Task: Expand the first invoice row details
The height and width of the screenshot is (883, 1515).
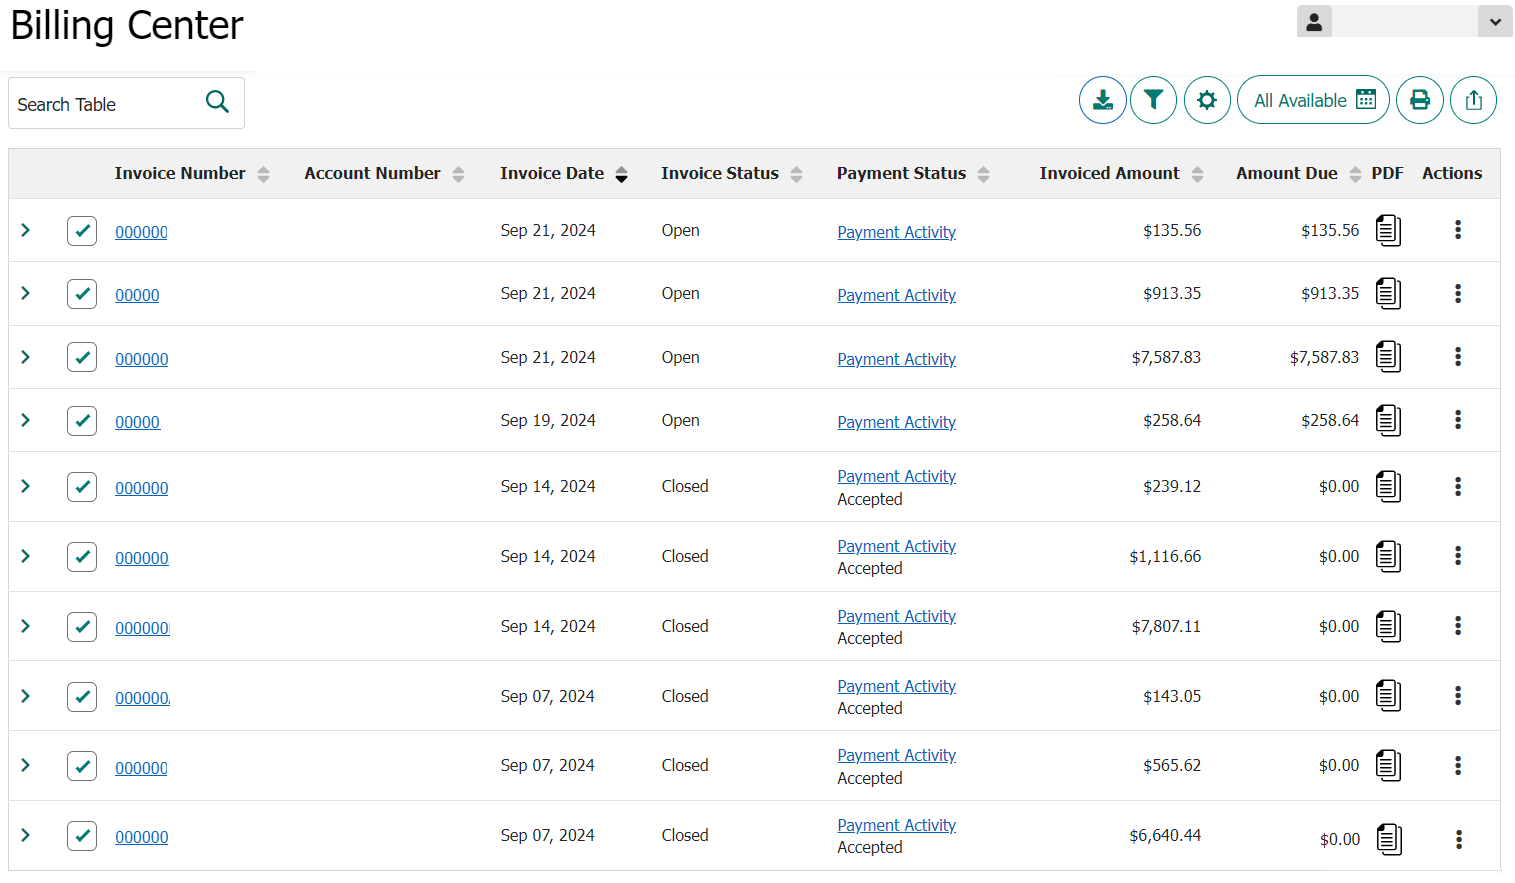Action: point(25,229)
